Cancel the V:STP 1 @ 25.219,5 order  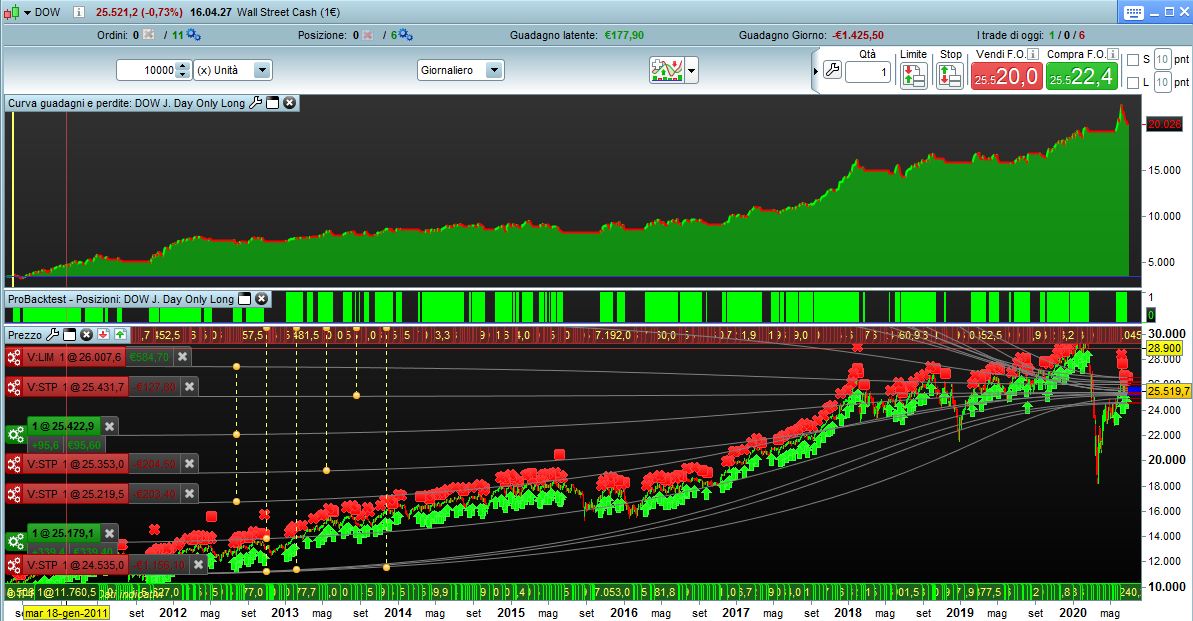click(190, 494)
